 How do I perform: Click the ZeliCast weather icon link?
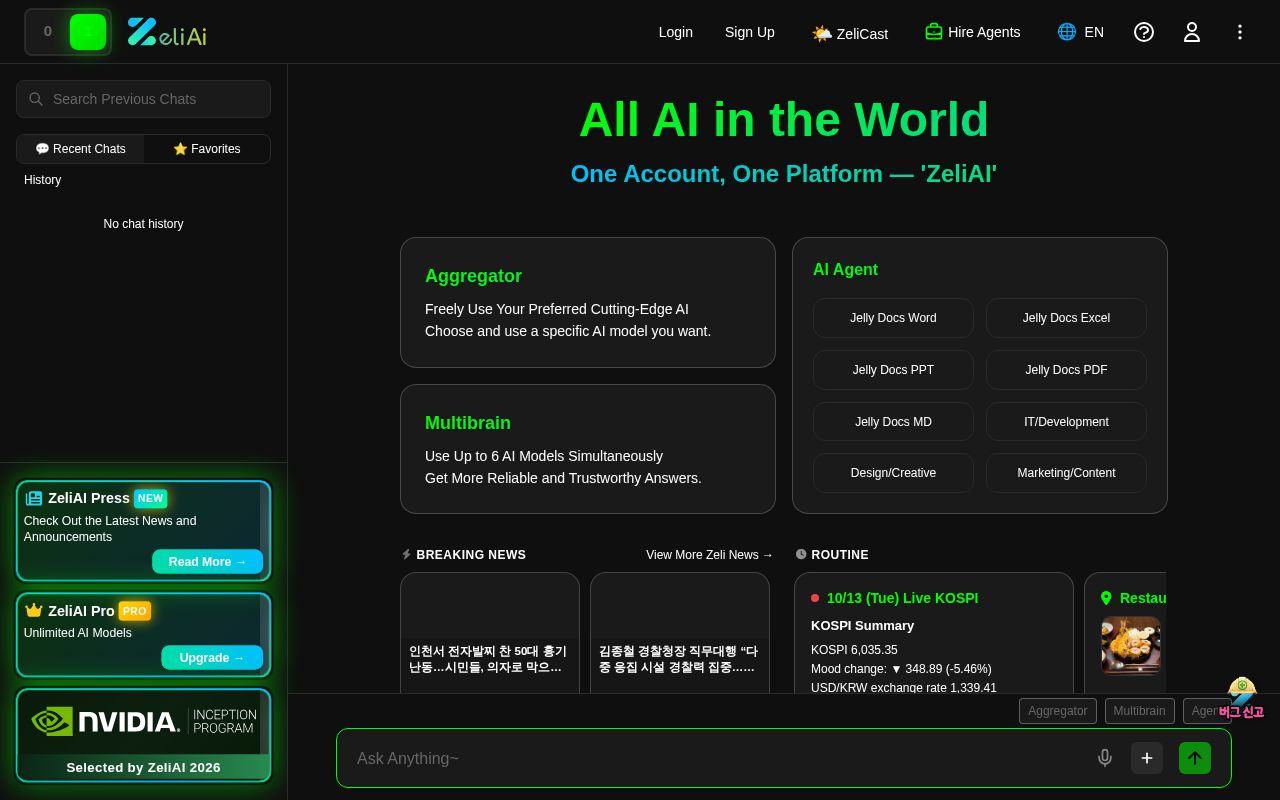850,33
